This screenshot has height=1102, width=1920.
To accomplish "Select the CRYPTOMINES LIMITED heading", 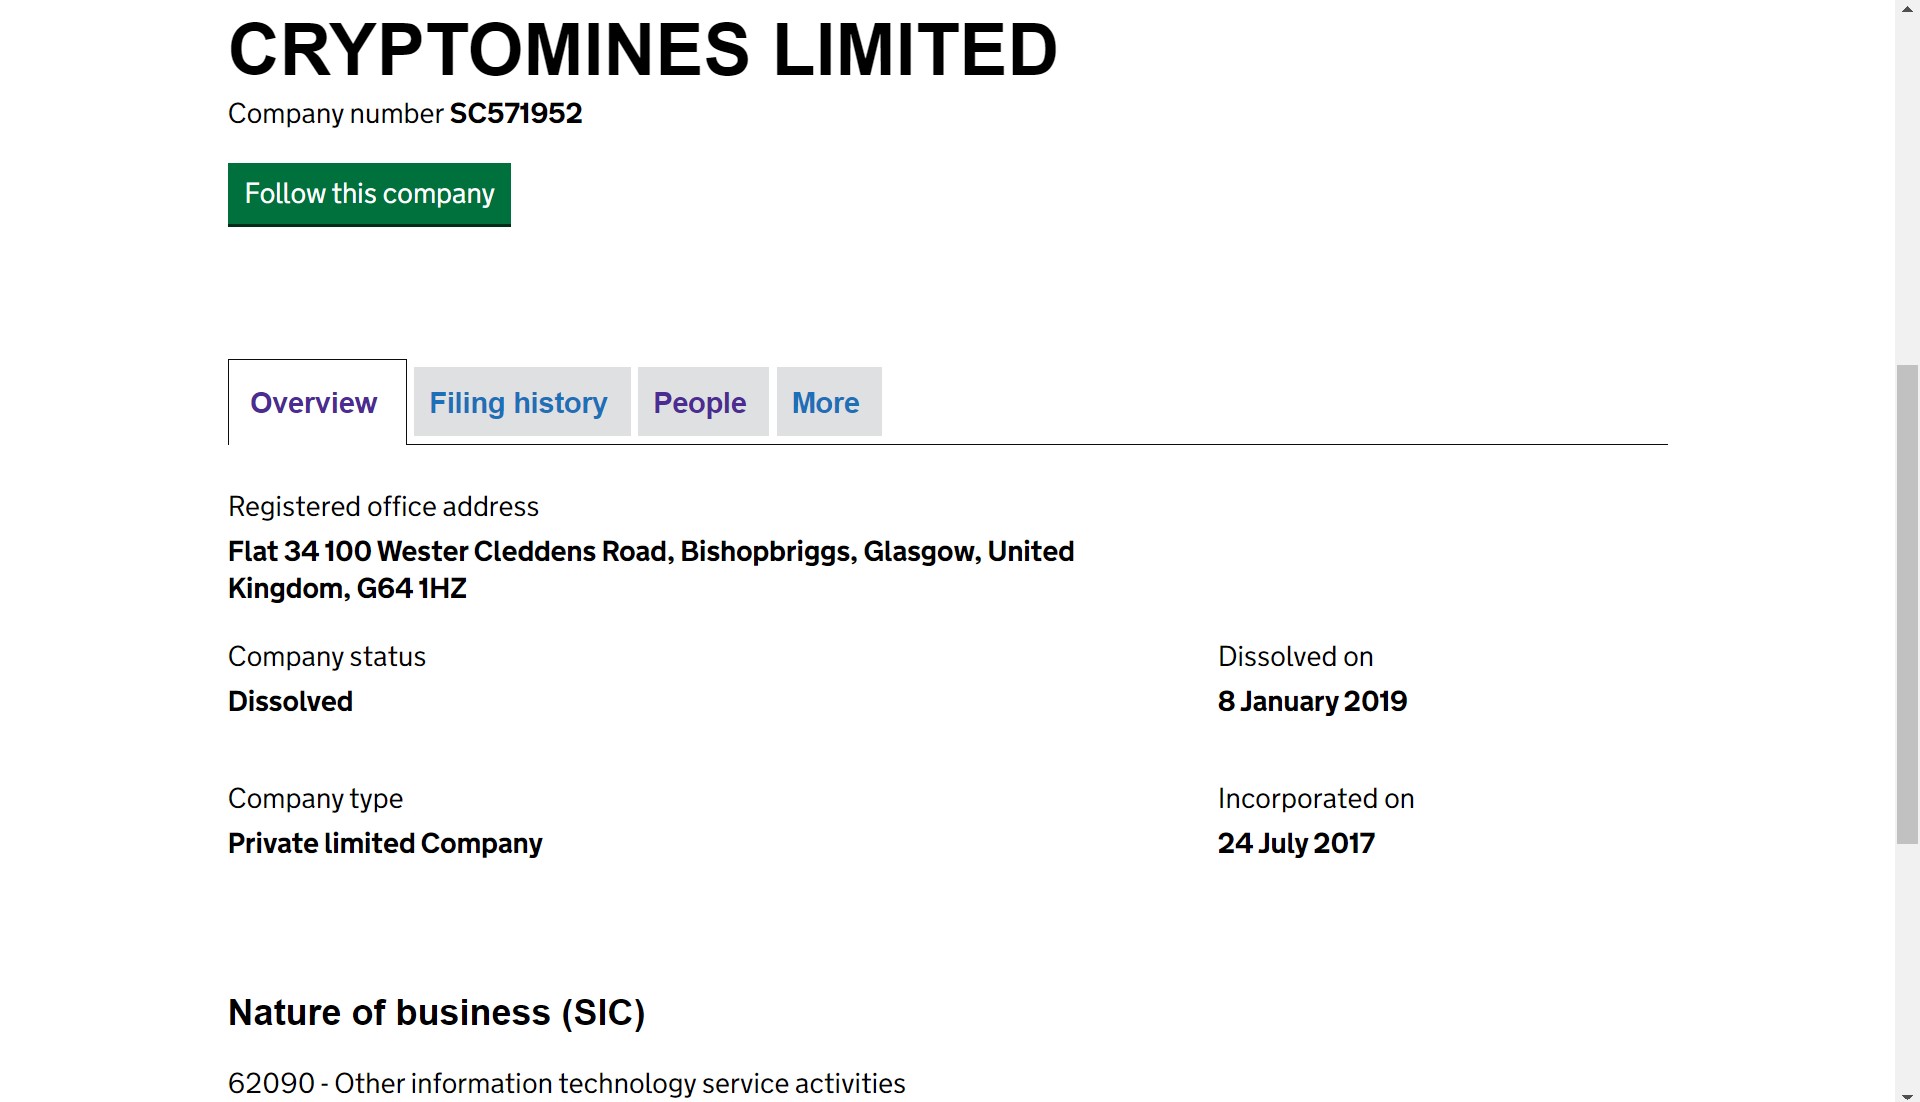I will click(x=643, y=48).
